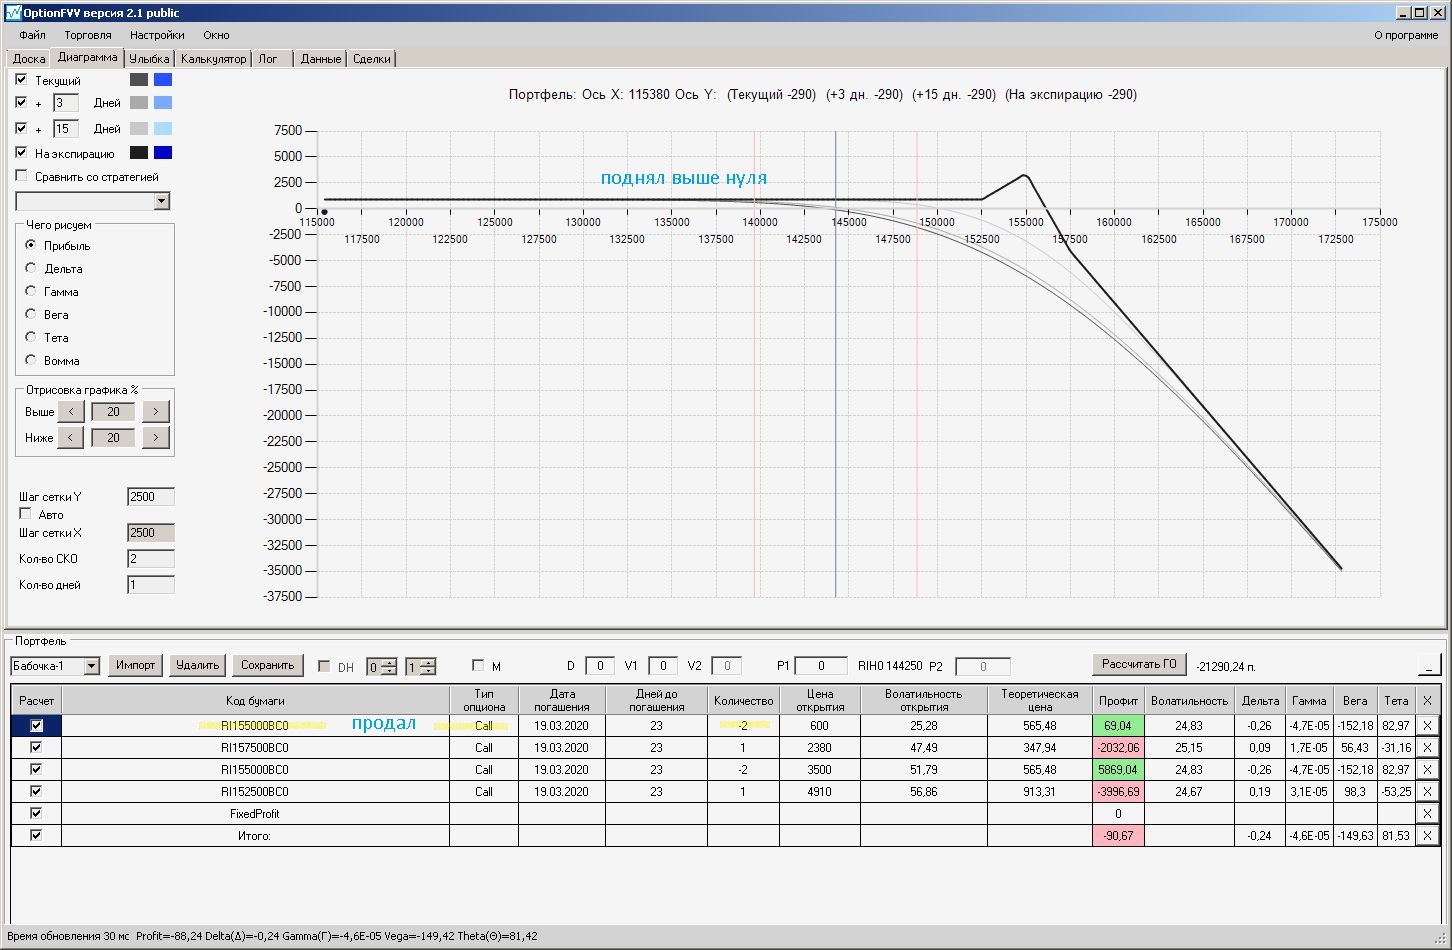Increment the DH spinner value
The width and height of the screenshot is (1452, 950).
click(390, 662)
